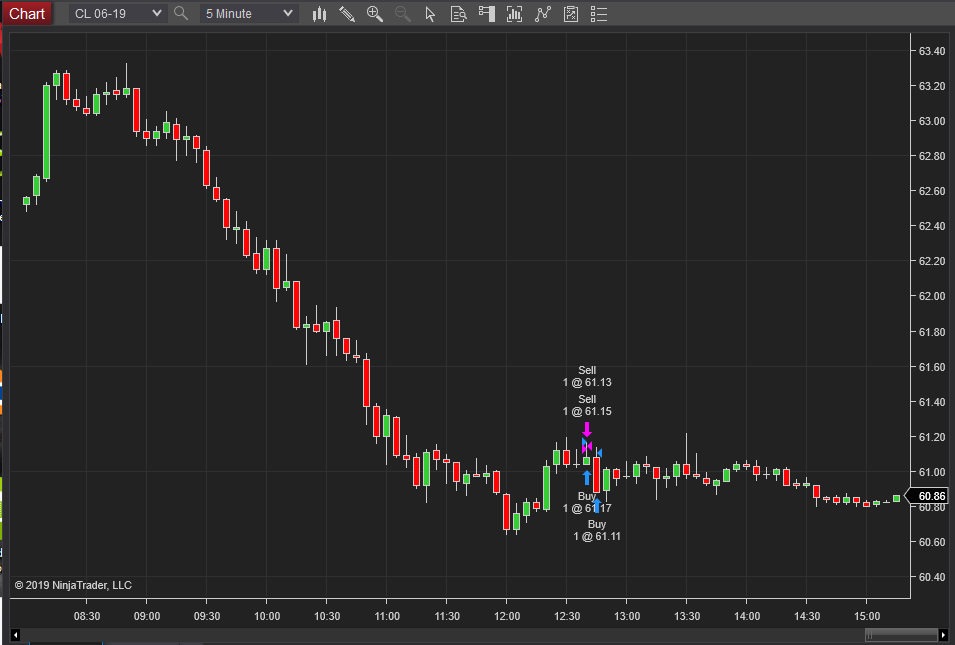Screen dimensions: 955x645
Task: Click the scrollbar left arrow
Action: click(16, 635)
